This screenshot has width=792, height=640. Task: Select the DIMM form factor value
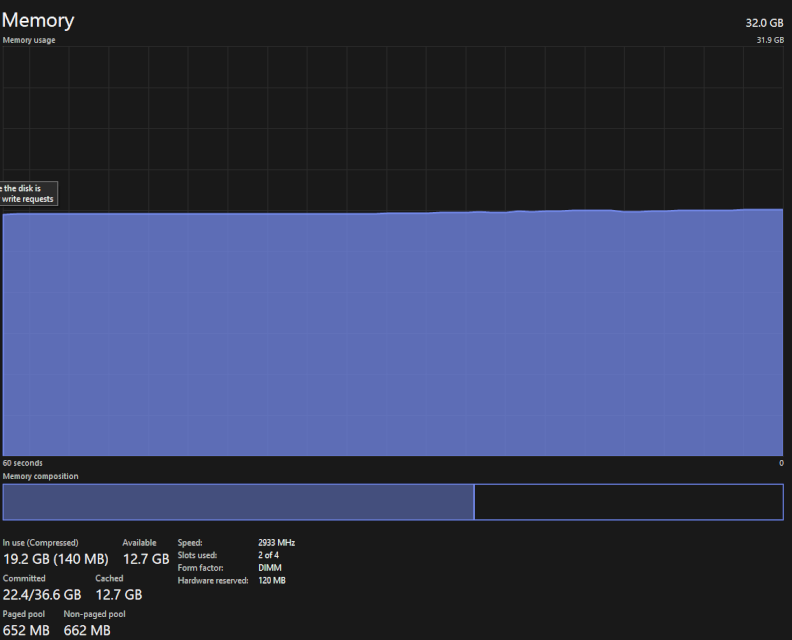click(270, 568)
